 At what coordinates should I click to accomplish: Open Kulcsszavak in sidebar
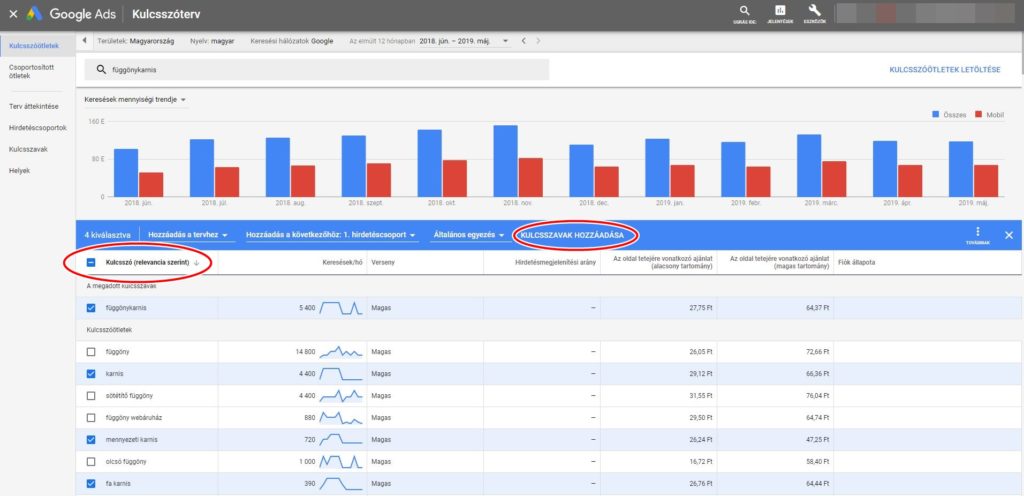[28, 149]
